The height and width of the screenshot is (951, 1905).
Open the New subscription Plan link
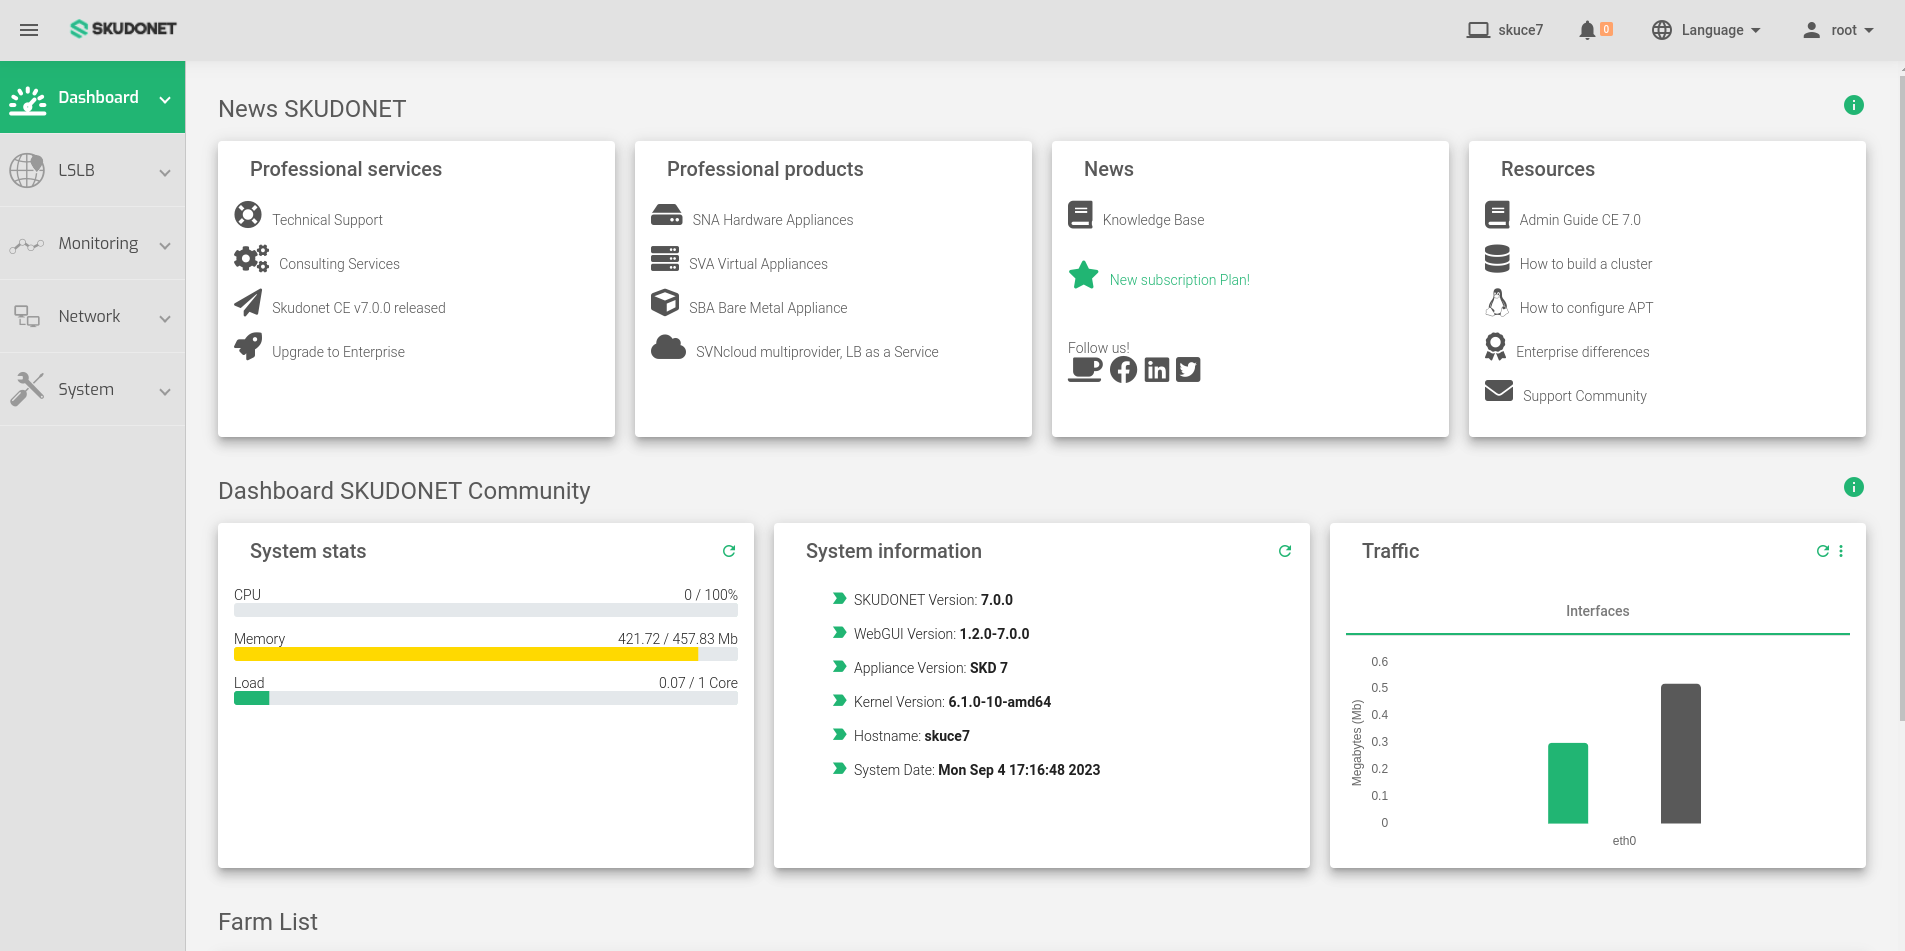pos(1180,279)
